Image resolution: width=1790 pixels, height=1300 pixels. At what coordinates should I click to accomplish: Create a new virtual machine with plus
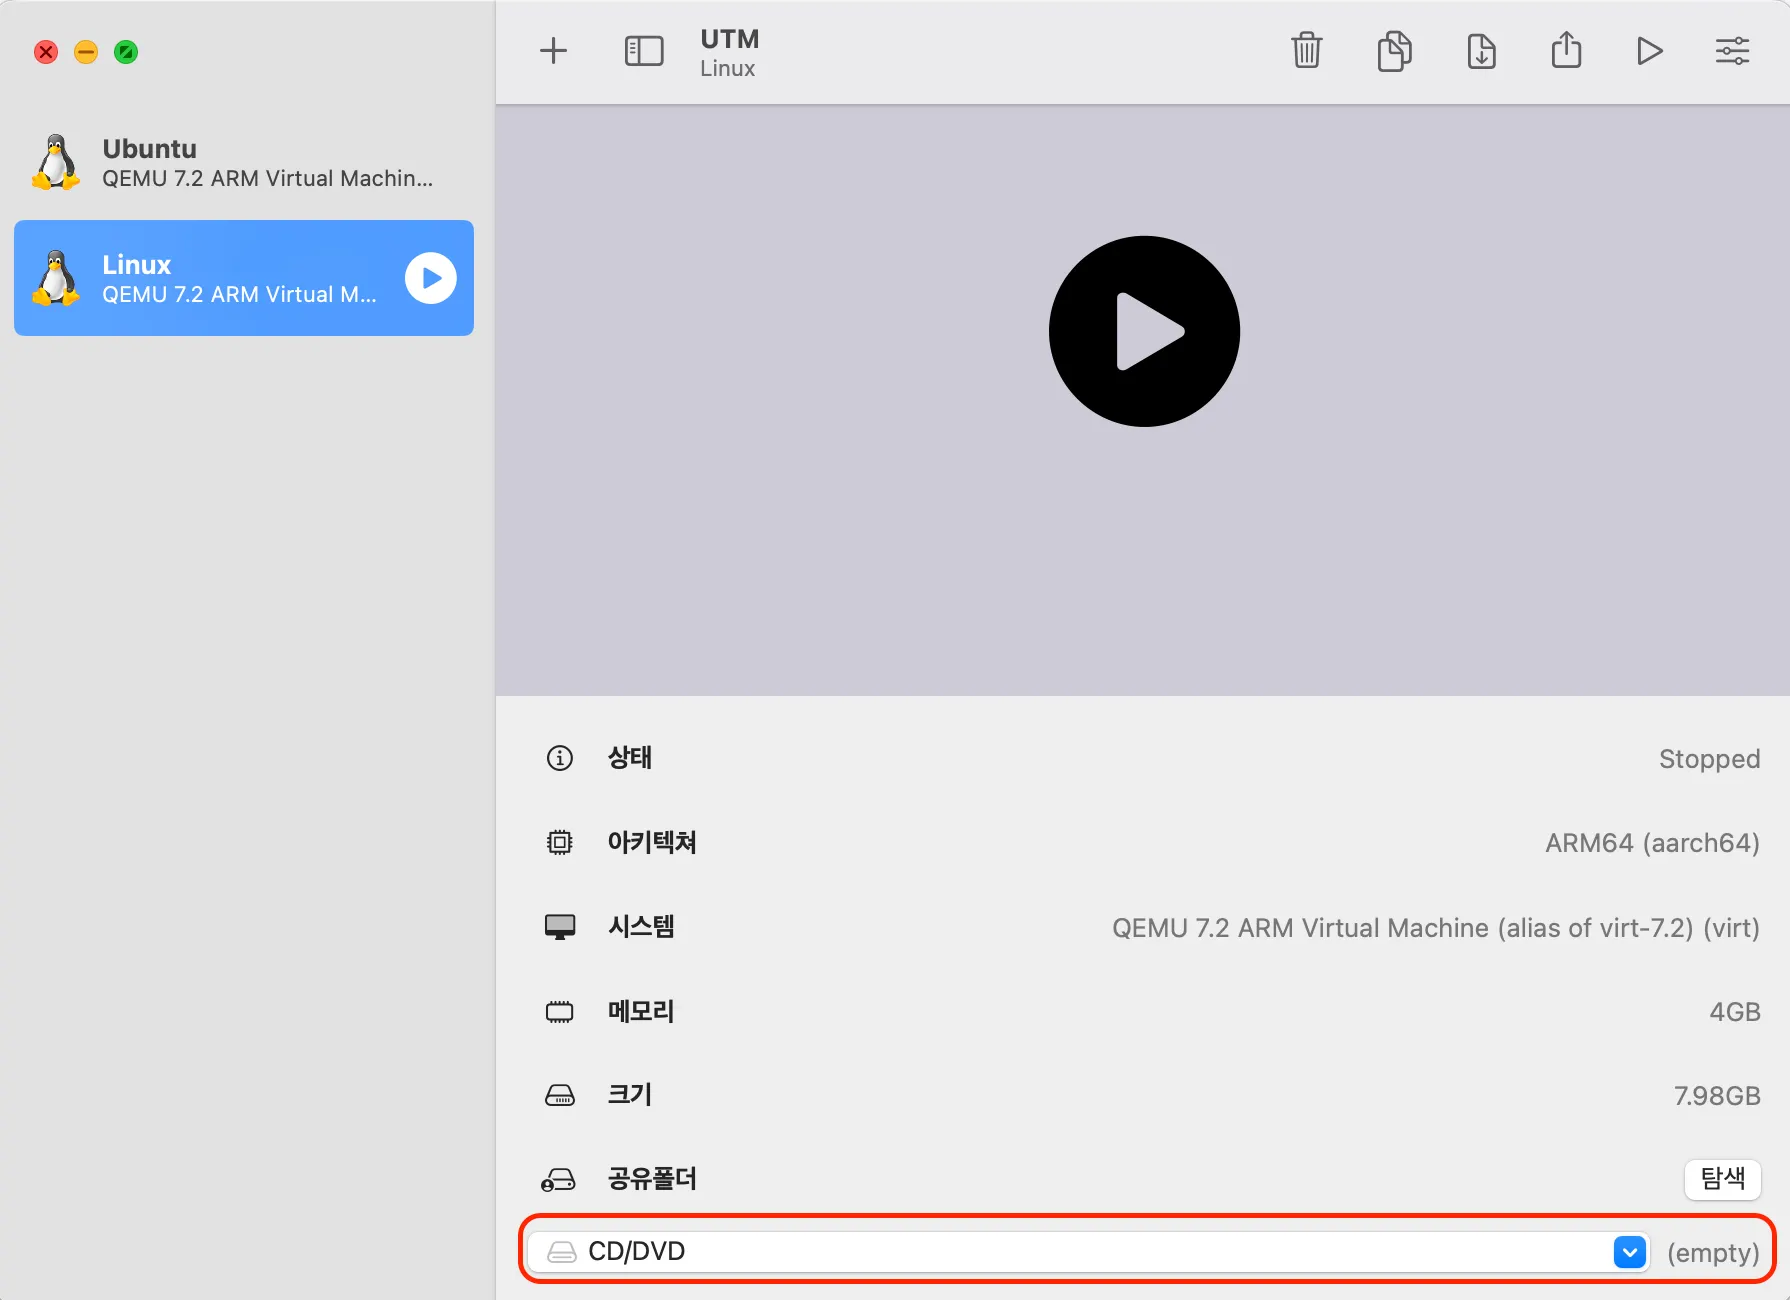(553, 51)
